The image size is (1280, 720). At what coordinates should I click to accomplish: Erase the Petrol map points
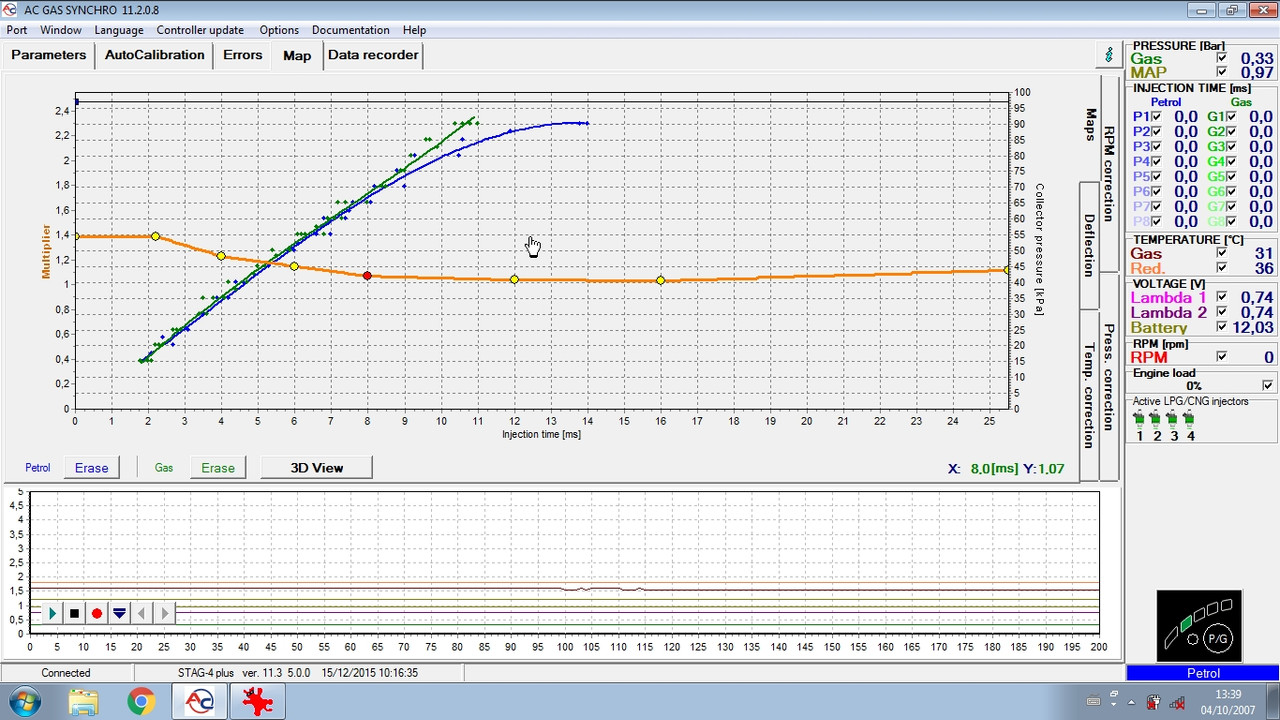click(x=92, y=467)
